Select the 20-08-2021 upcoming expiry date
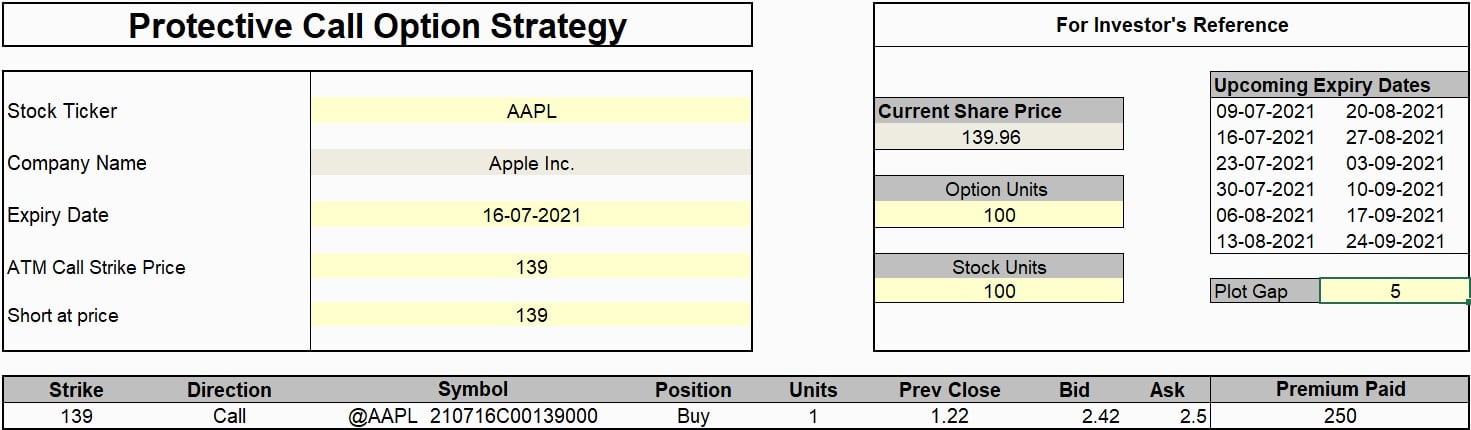Image resolution: width=1471 pixels, height=430 pixels. [1395, 111]
